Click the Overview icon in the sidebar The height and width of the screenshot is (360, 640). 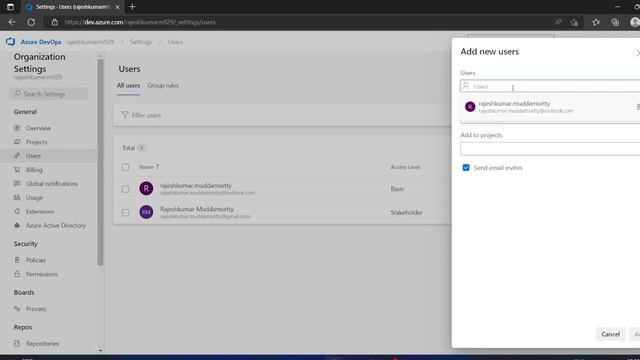(17, 128)
